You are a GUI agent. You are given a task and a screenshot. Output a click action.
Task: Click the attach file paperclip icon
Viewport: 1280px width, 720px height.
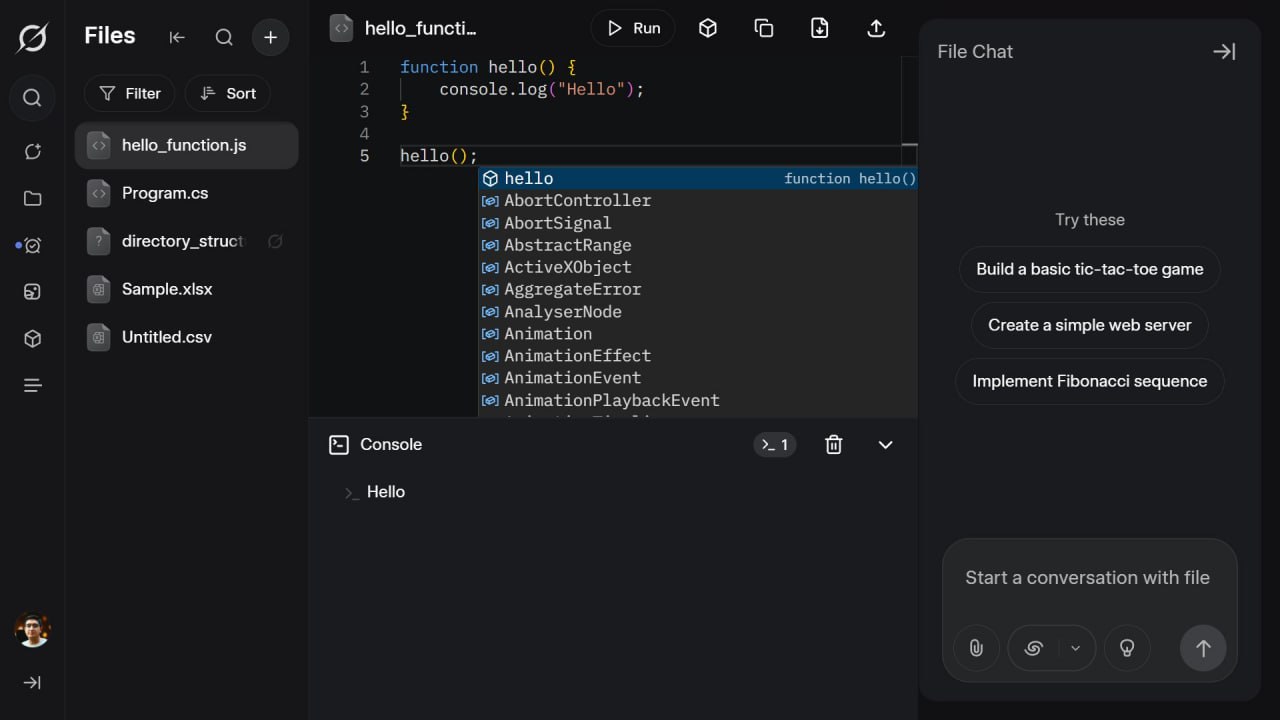[x=976, y=648]
